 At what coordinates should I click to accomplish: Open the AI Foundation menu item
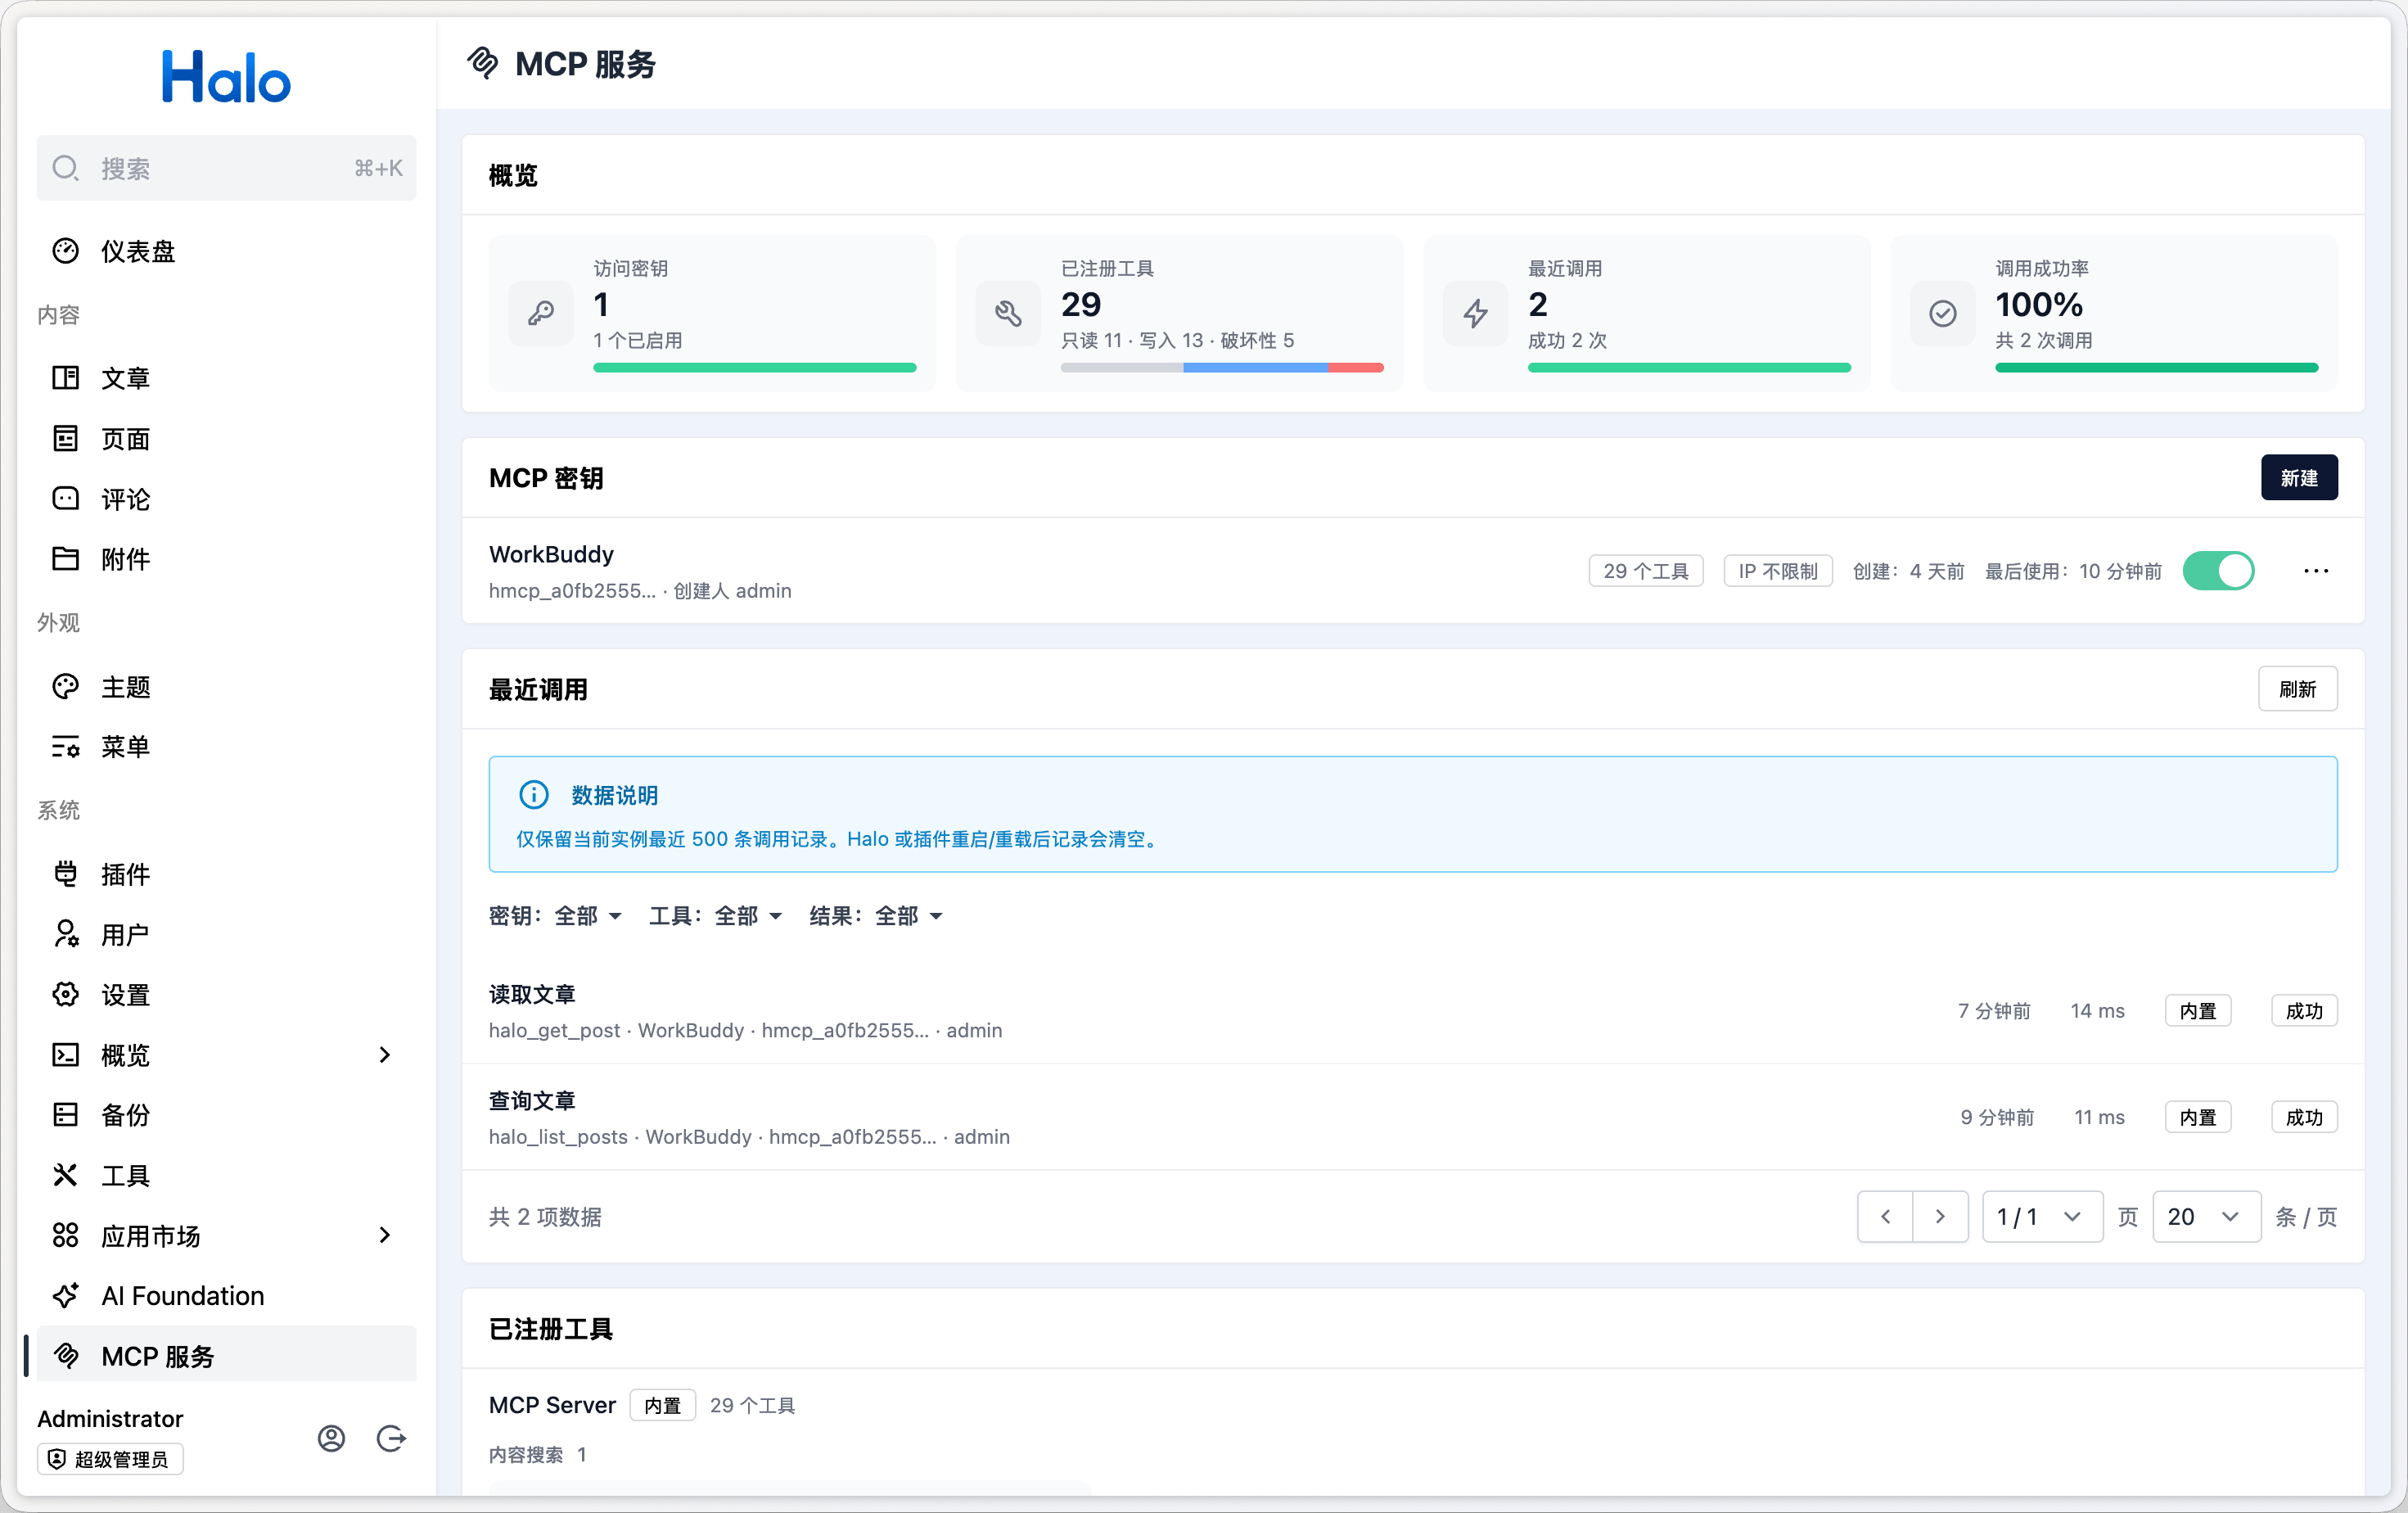click(x=226, y=1295)
